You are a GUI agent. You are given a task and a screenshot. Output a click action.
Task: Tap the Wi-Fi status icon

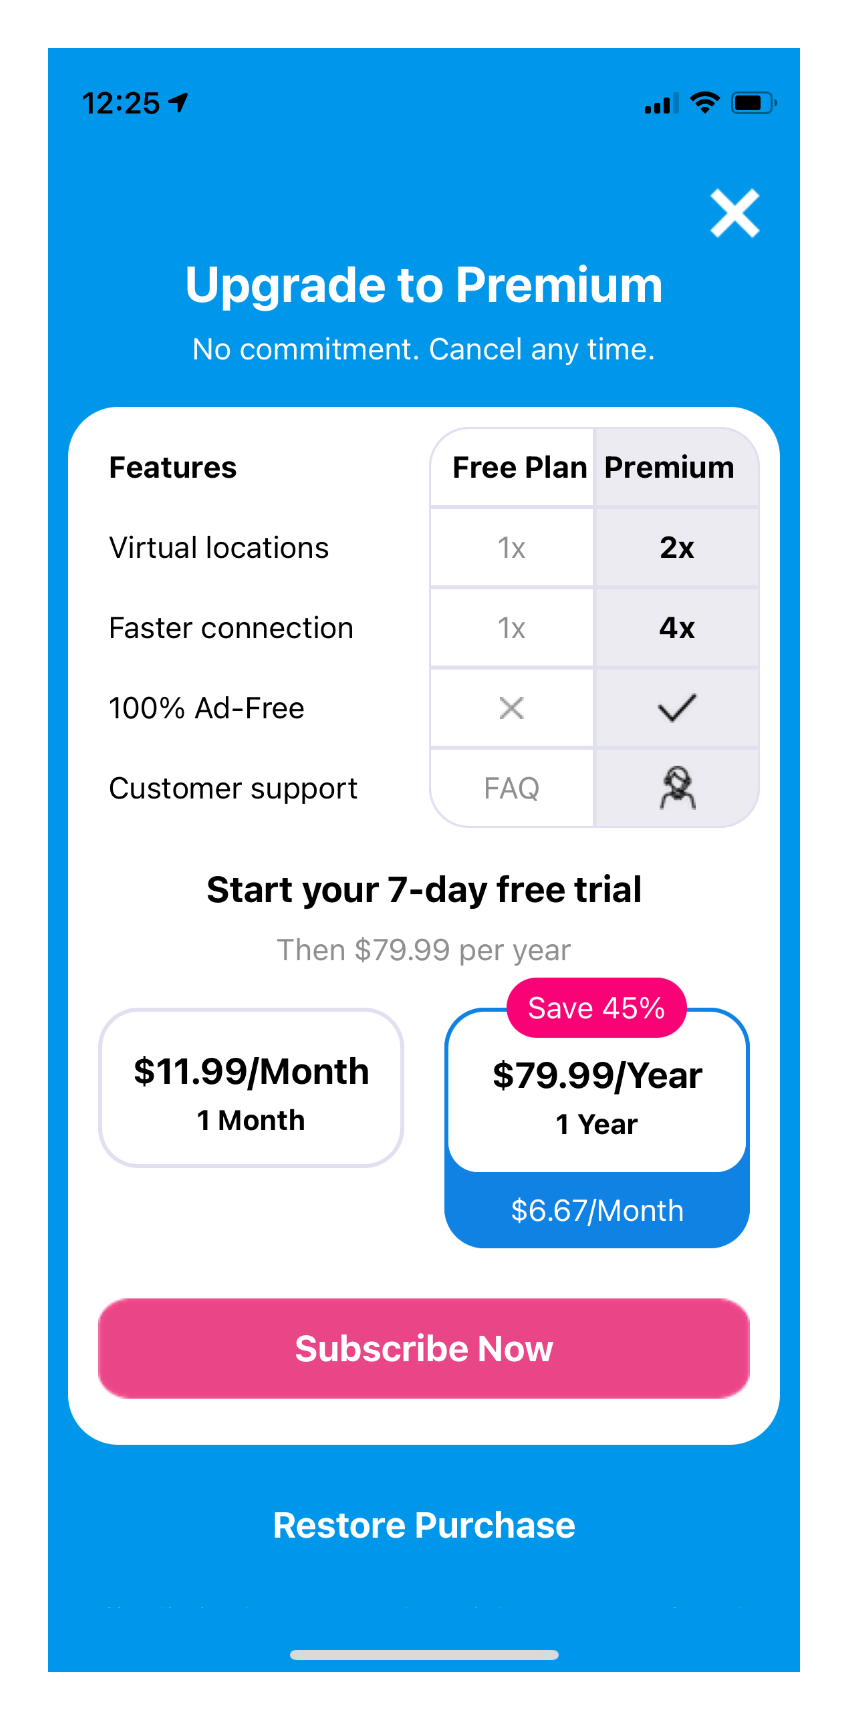[705, 102]
